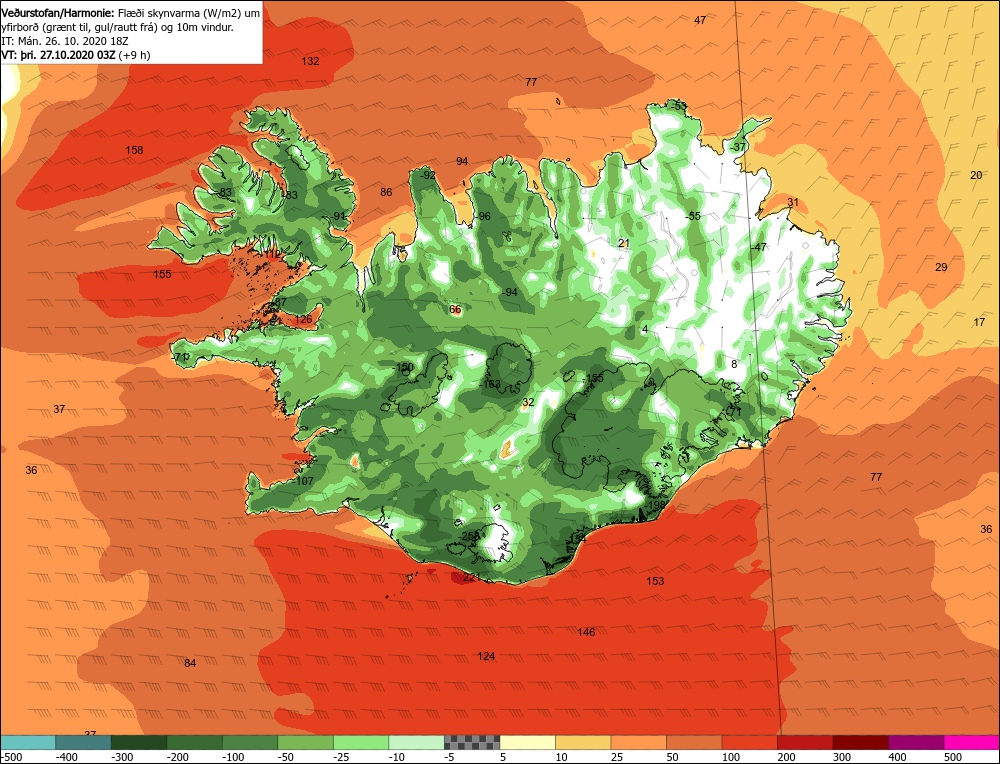Pick the legend swatch between -100 and -50

pyautogui.click(x=250, y=742)
